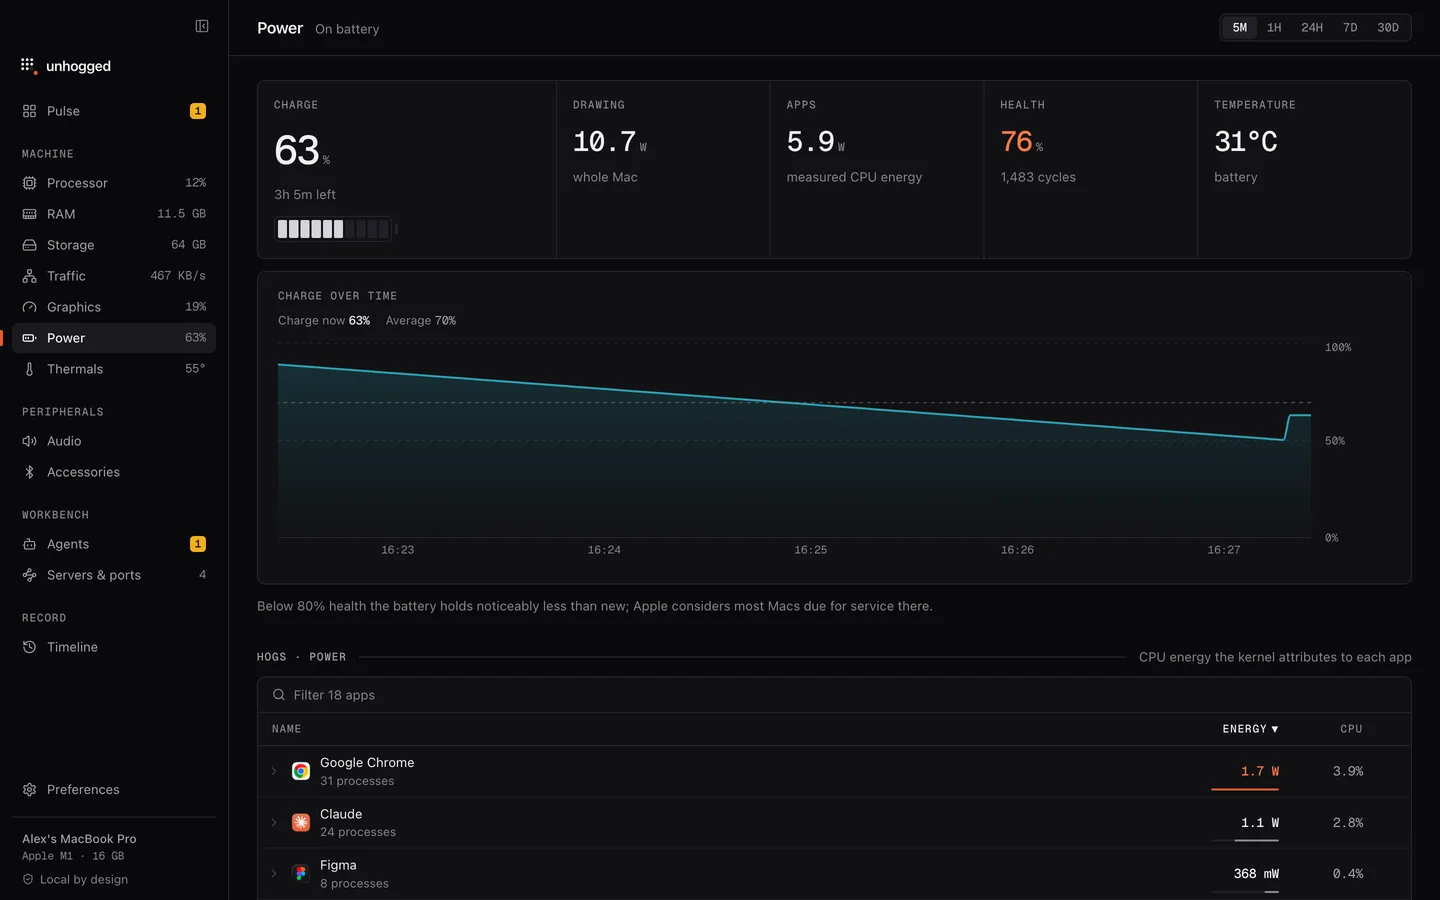The height and width of the screenshot is (900, 1440).
Task: Select the 7D time range
Action: pyautogui.click(x=1350, y=27)
